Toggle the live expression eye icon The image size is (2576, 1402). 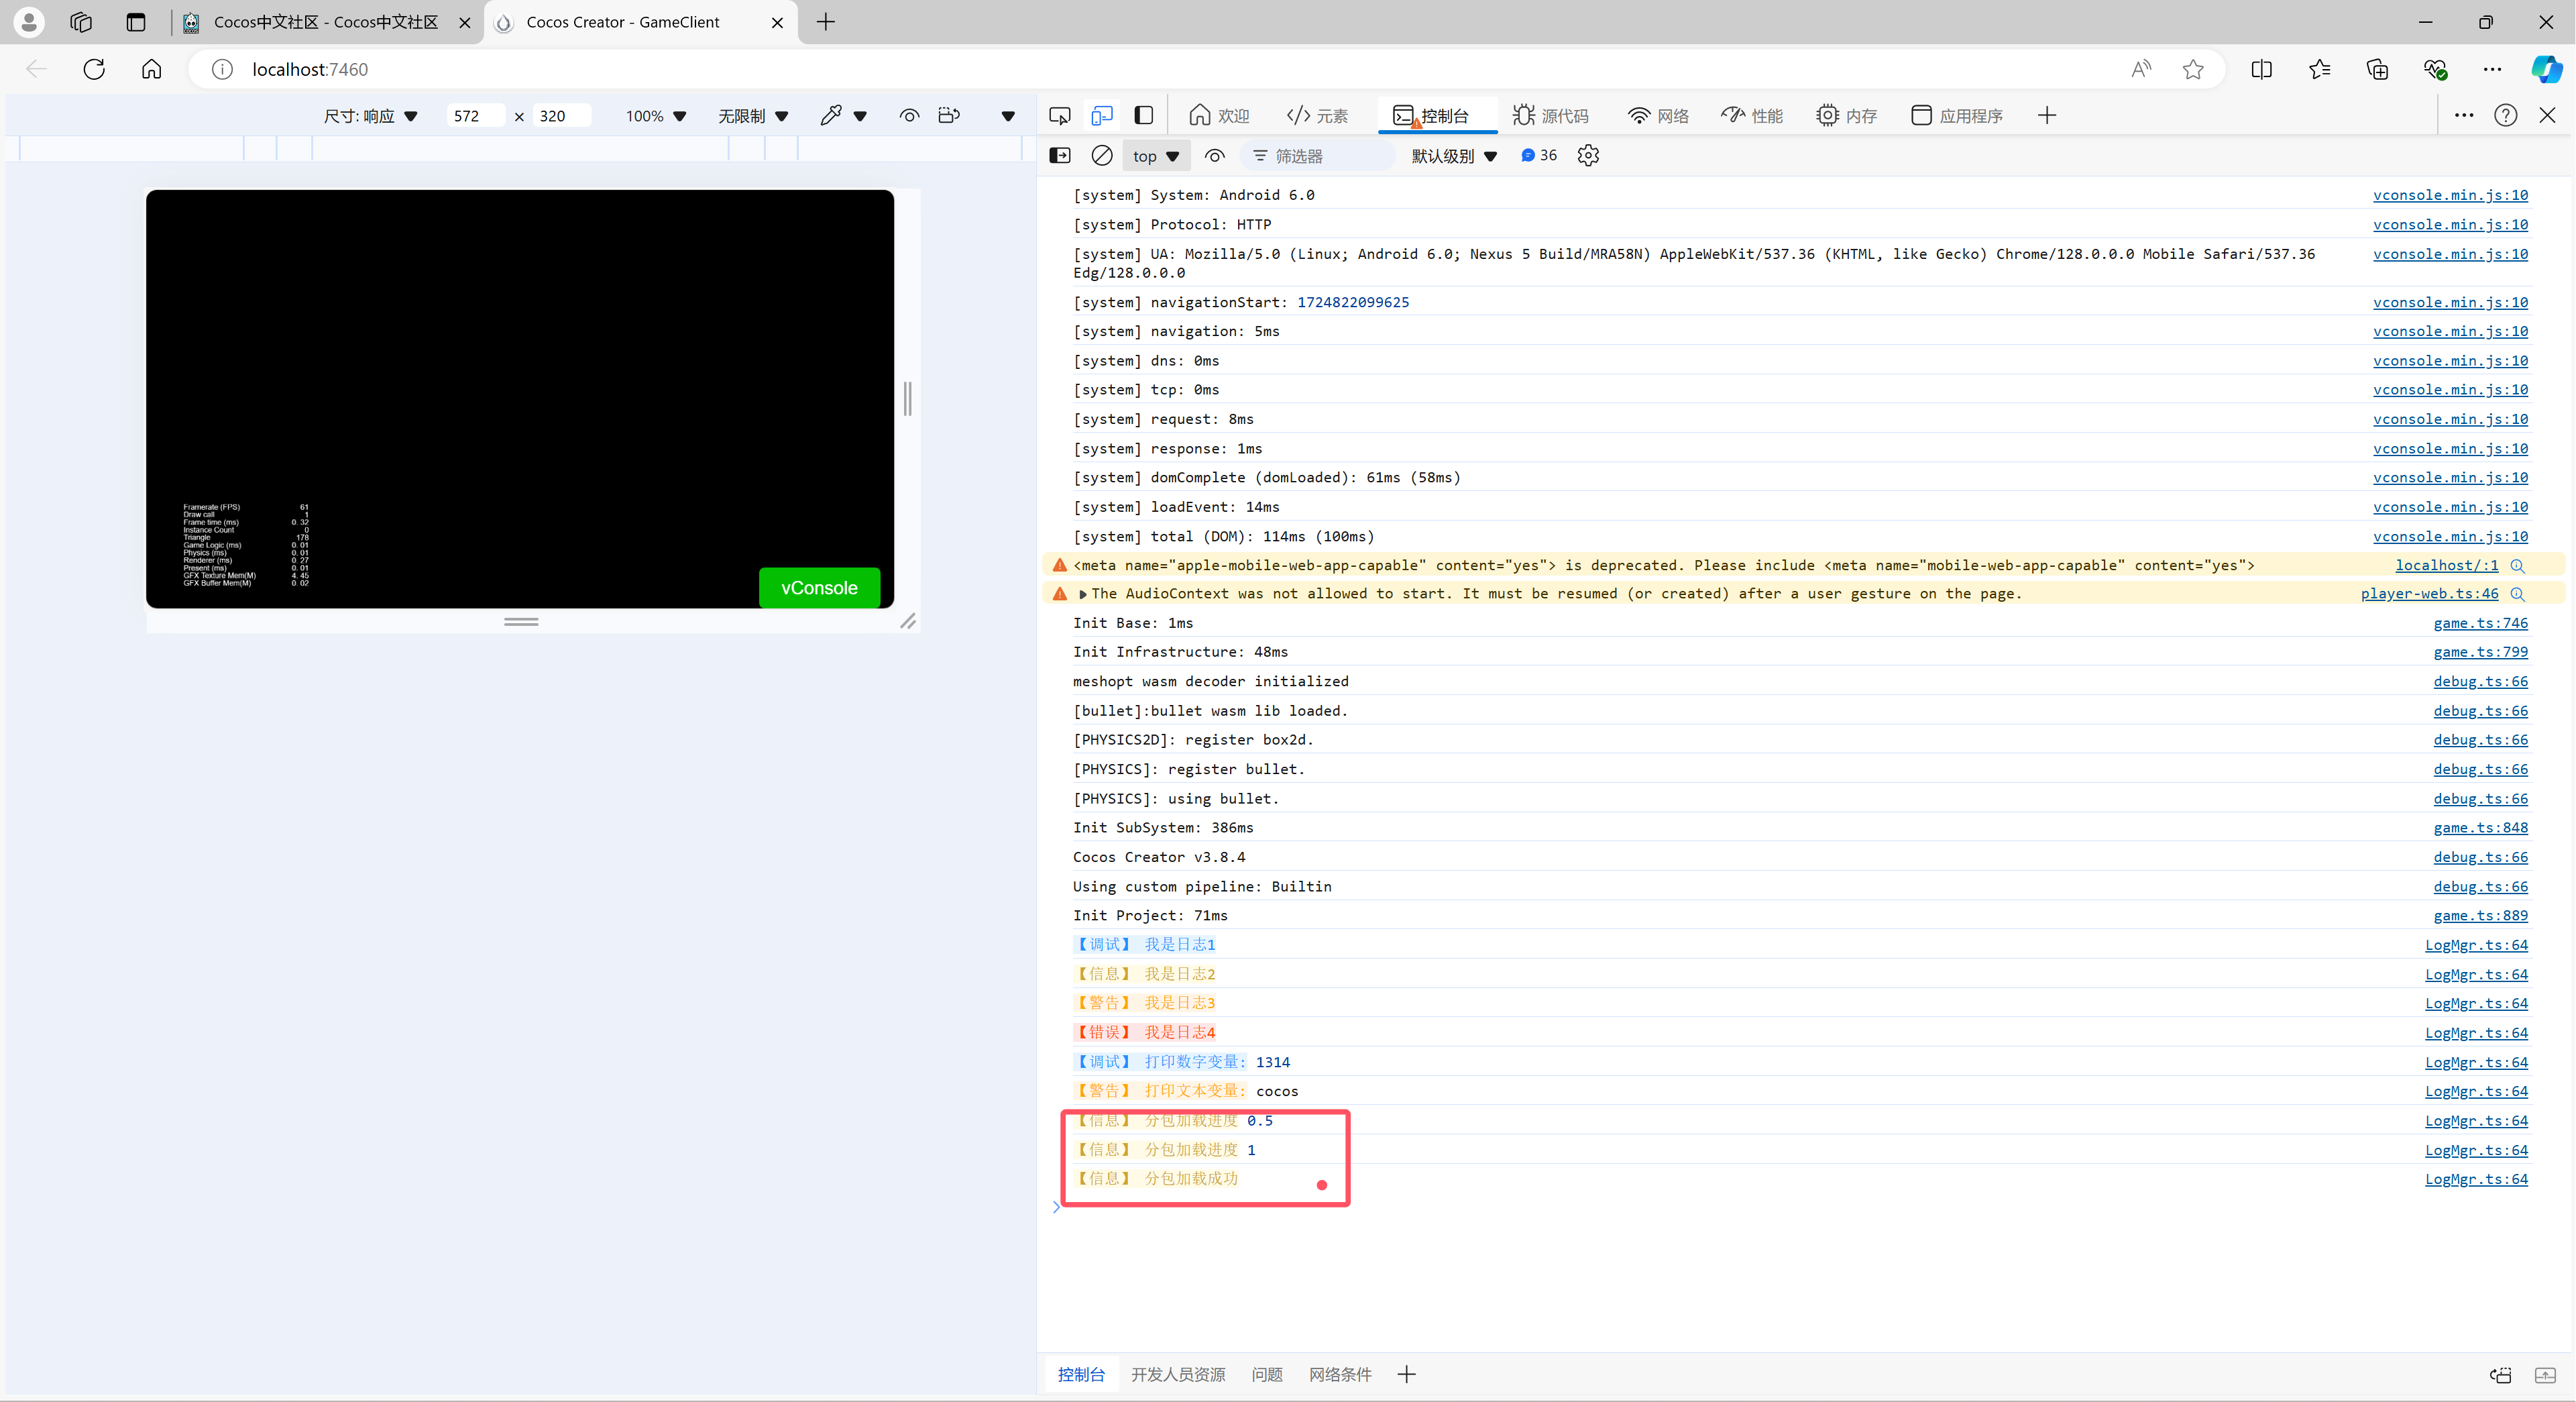pos(1214,155)
